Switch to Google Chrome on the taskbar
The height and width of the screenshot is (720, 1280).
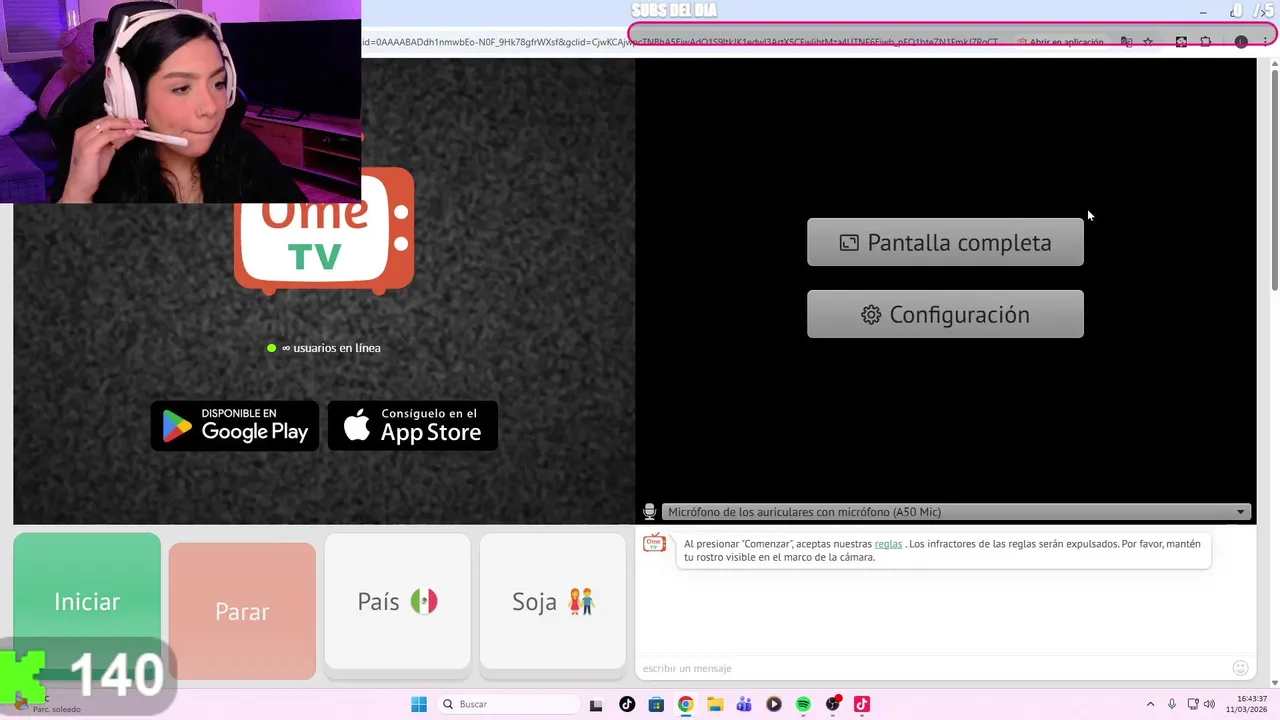pos(685,704)
